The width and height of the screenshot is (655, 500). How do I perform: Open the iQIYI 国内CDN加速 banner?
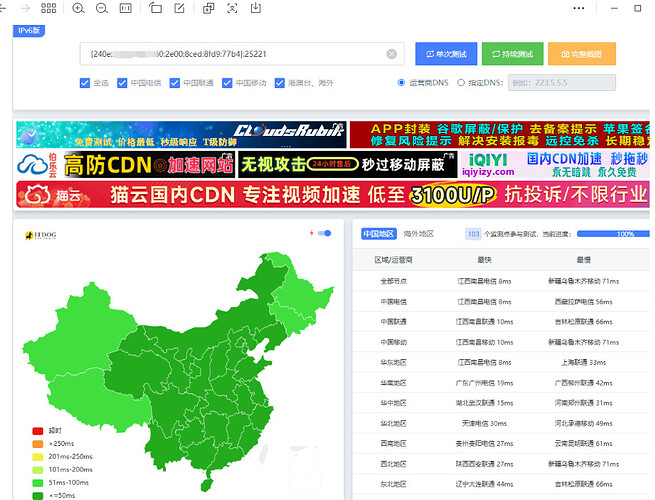pyautogui.click(x=555, y=165)
